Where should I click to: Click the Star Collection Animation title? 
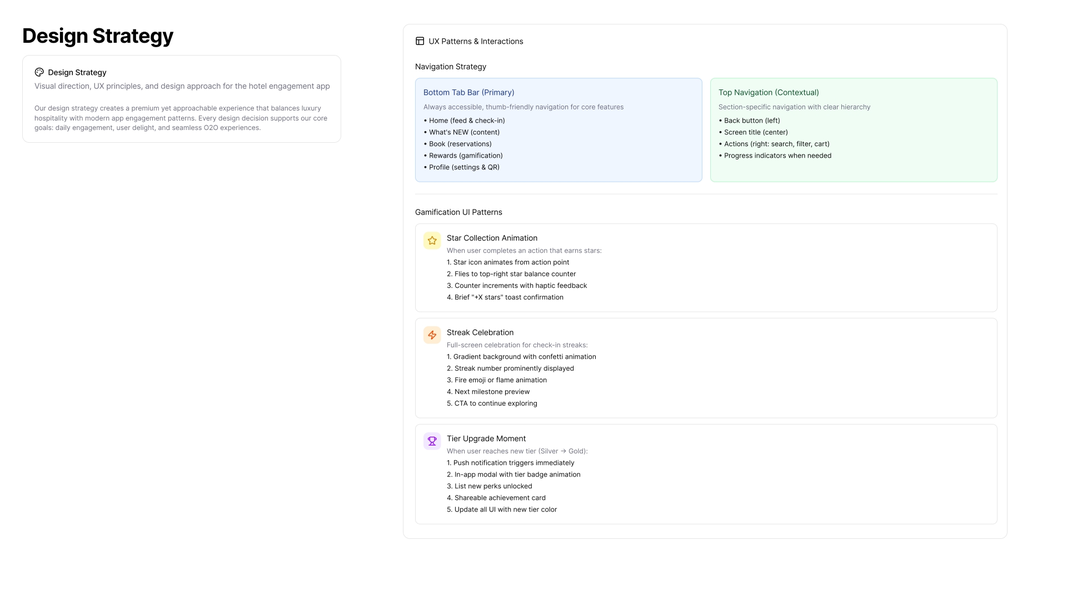click(x=492, y=238)
